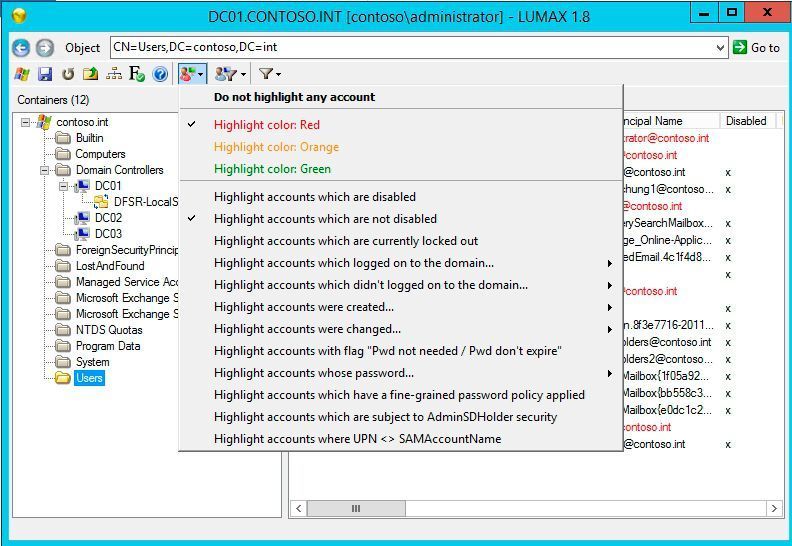Collapse the Domain Controllers tree node
Viewport: 792px width, 546px height.
[44, 170]
